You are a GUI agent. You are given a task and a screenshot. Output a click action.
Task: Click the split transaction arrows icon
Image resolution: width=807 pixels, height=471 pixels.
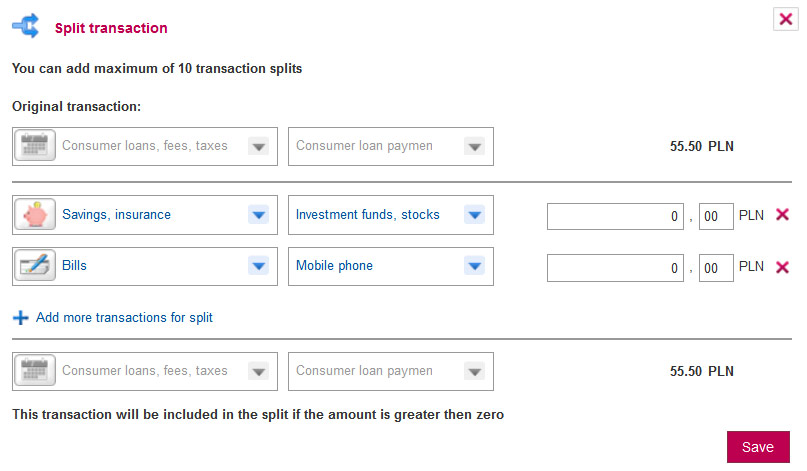pos(26,27)
